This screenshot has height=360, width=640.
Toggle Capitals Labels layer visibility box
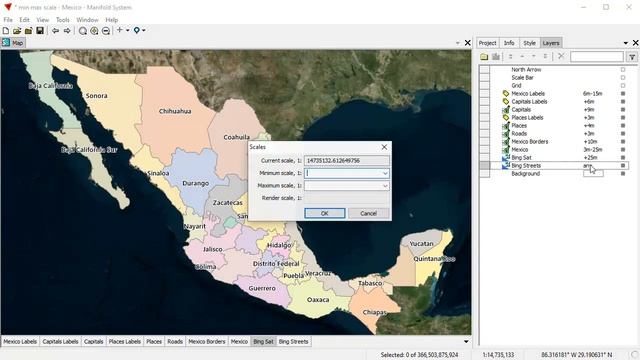[x=623, y=101]
